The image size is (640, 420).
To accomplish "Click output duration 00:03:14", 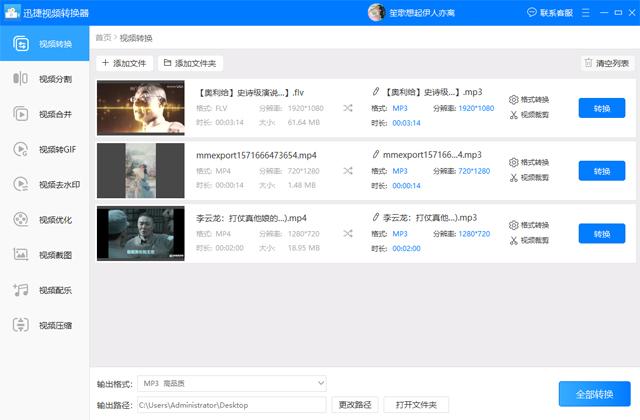I will pyautogui.click(x=406, y=123).
